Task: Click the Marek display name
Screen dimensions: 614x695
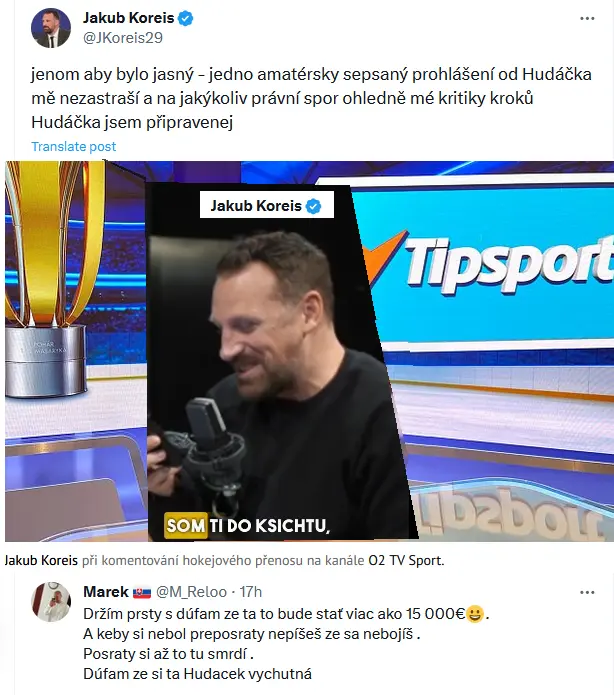Action: pos(106,592)
